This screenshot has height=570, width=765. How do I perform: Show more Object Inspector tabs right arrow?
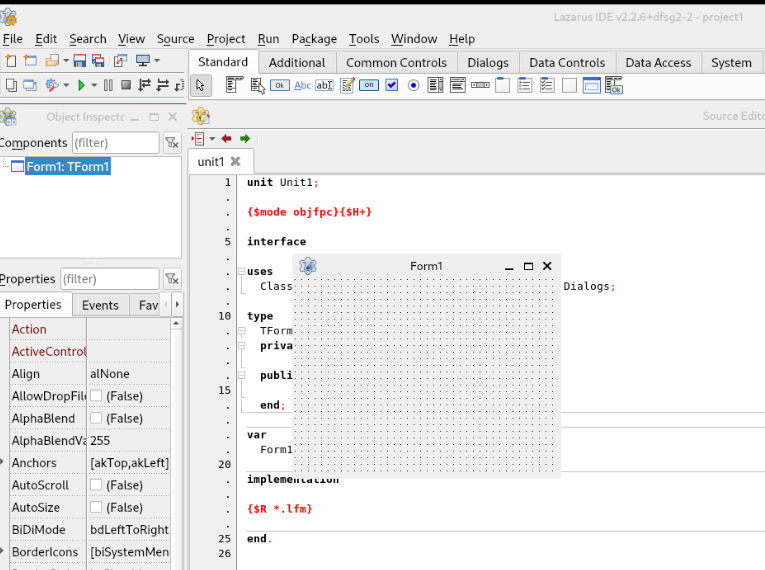pyautogui.click(x=177, y=305)
